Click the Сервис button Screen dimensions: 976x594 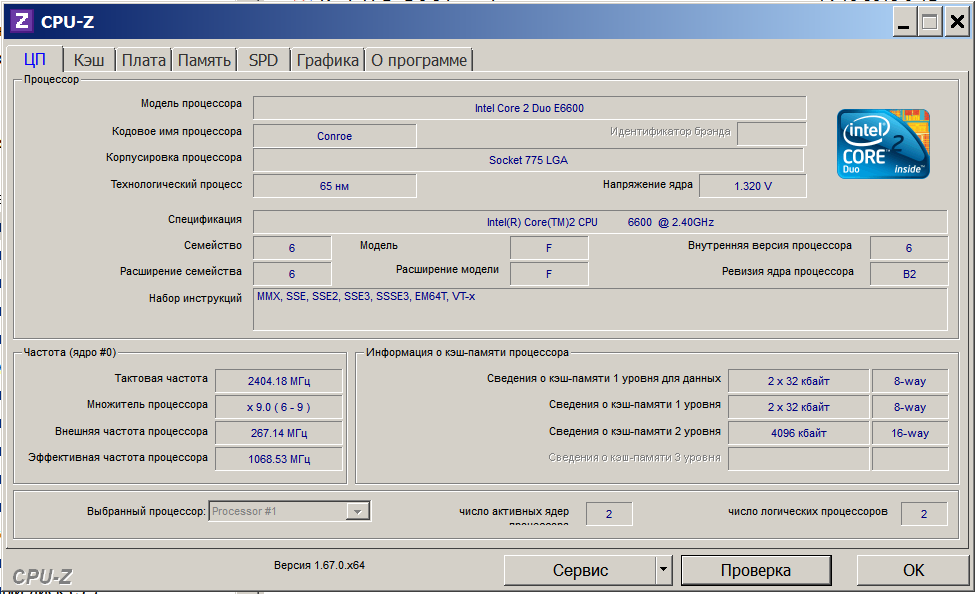[x=580, y=570]
